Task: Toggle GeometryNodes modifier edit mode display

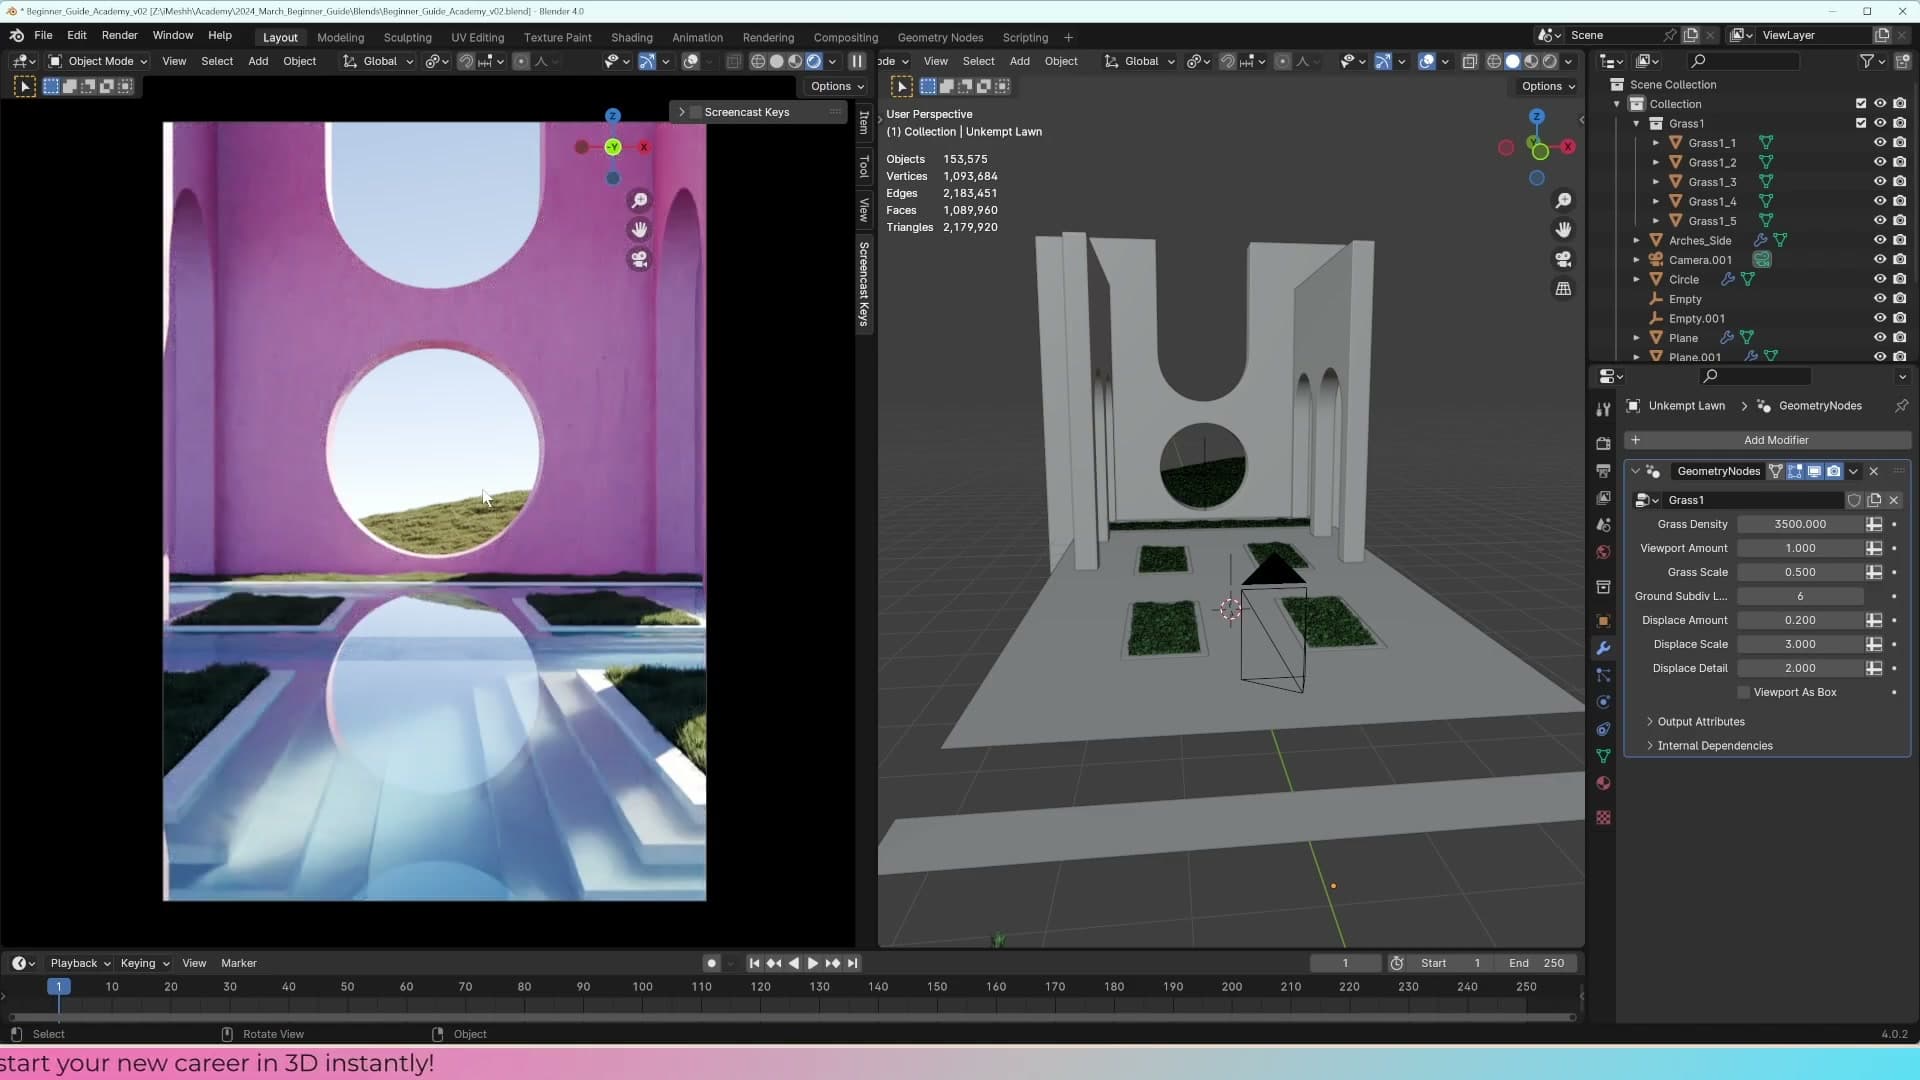Action: (1795, 471)
